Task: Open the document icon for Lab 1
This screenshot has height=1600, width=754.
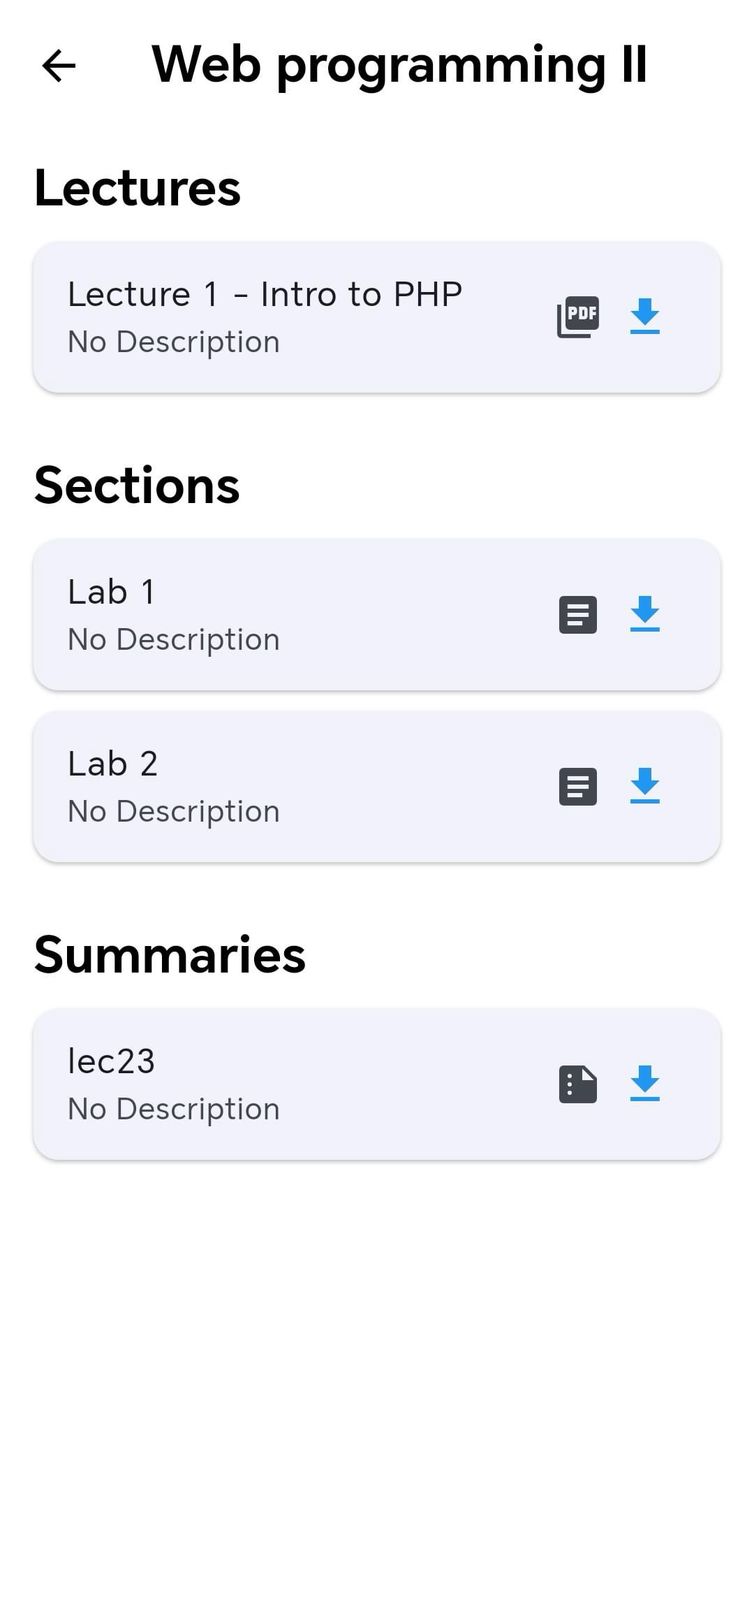Action: (x=578, y=614)
